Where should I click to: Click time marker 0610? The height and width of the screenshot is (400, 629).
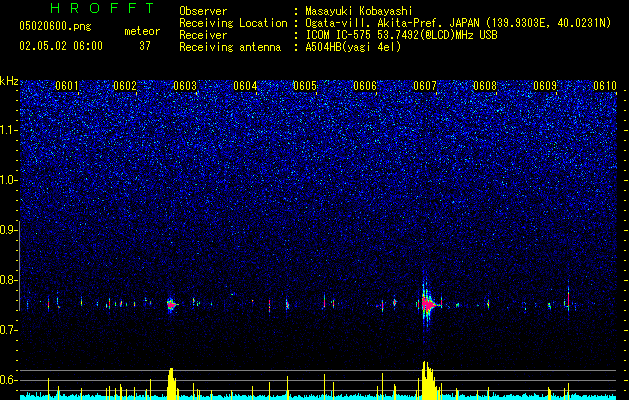pos(605,86)
